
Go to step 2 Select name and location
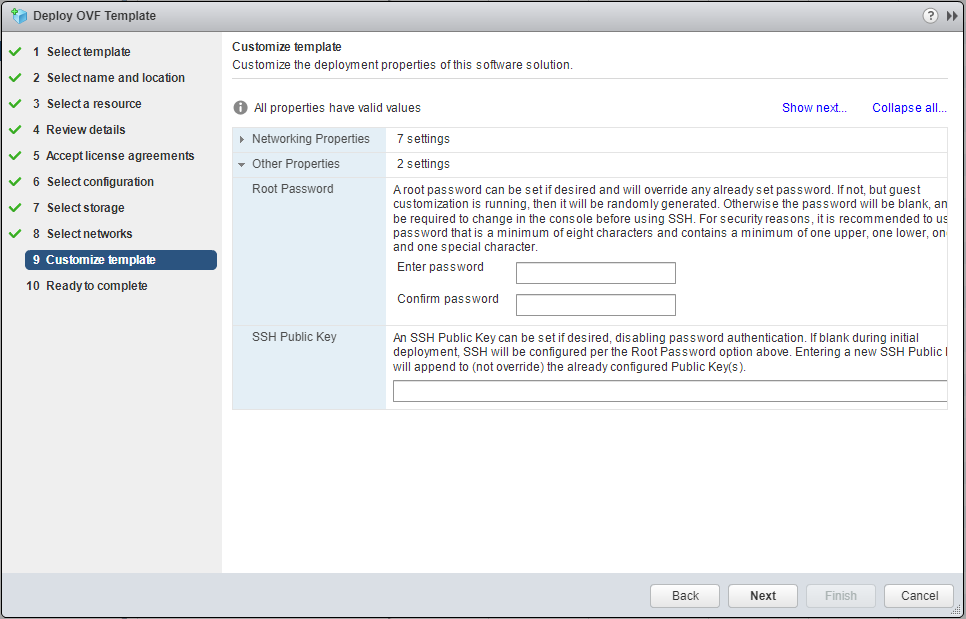pyautogui.click(x=115, y=78)
